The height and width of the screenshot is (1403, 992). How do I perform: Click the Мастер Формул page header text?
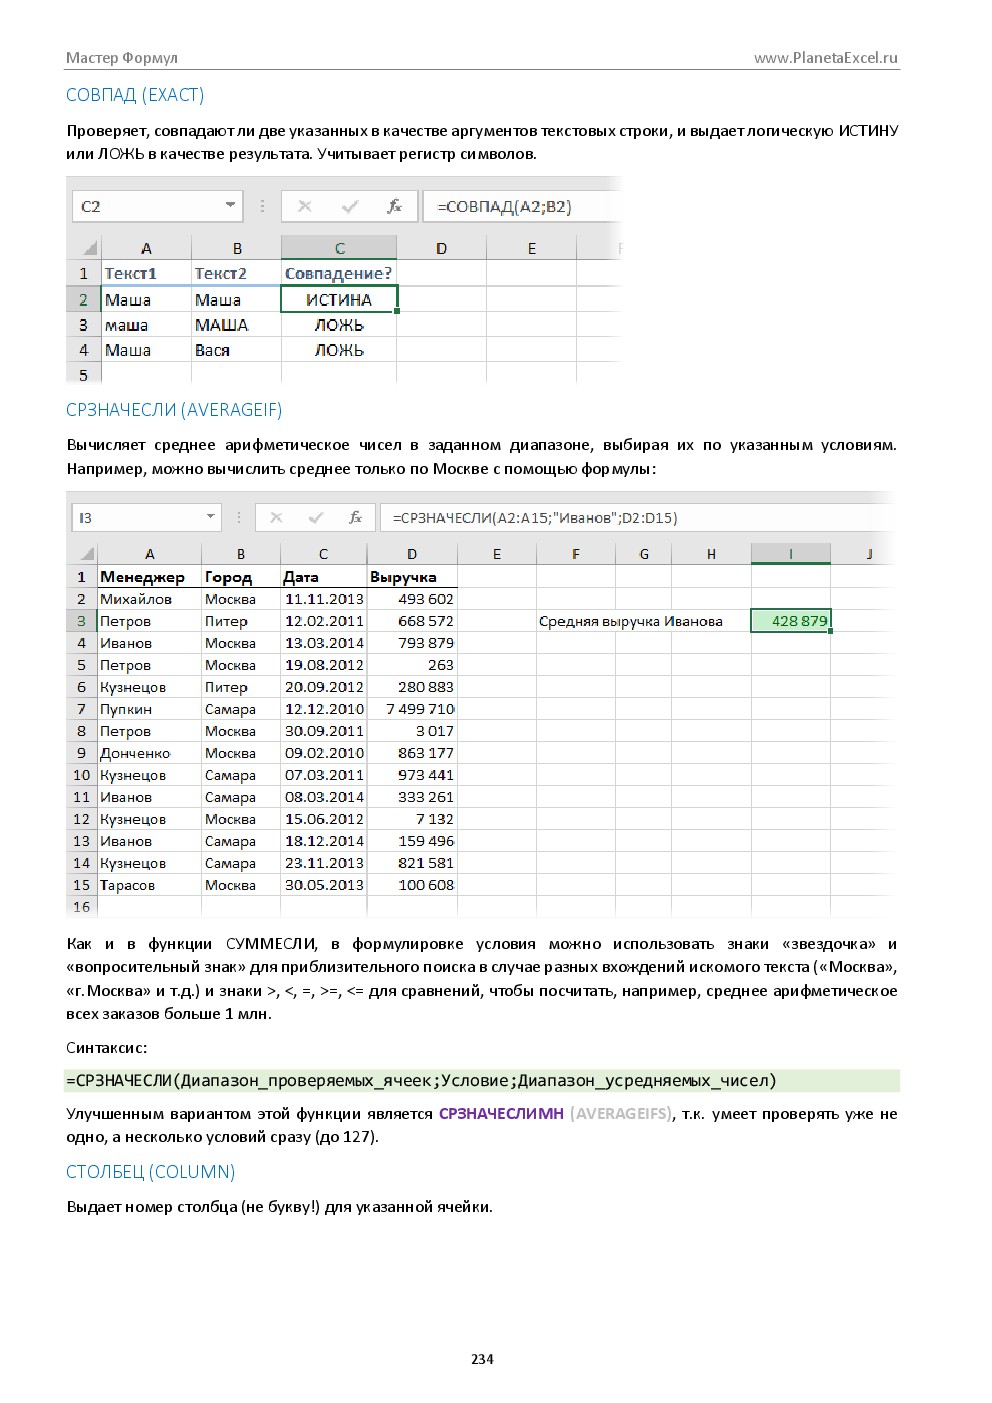(122, 58)
